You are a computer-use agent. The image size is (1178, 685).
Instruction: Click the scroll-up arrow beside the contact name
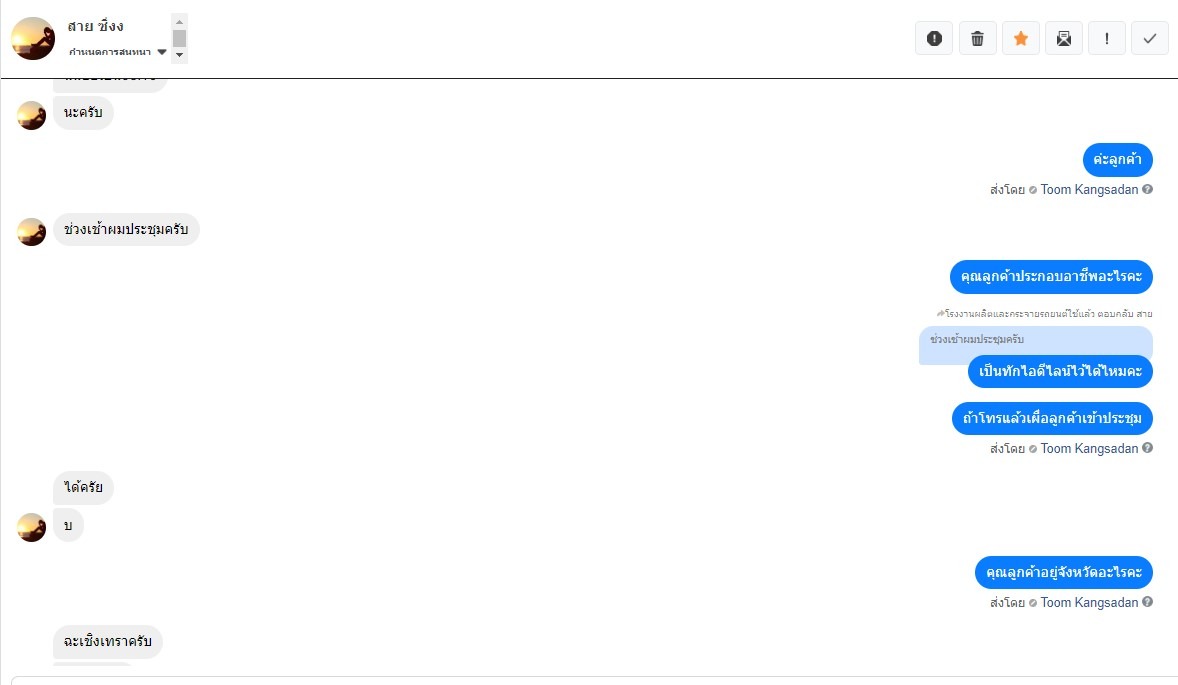(x=179, y=21)
